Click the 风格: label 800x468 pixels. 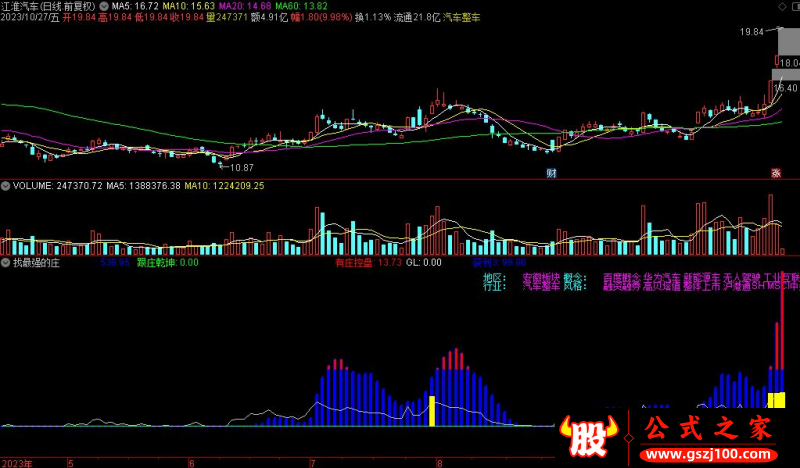[x=575, y=286]
